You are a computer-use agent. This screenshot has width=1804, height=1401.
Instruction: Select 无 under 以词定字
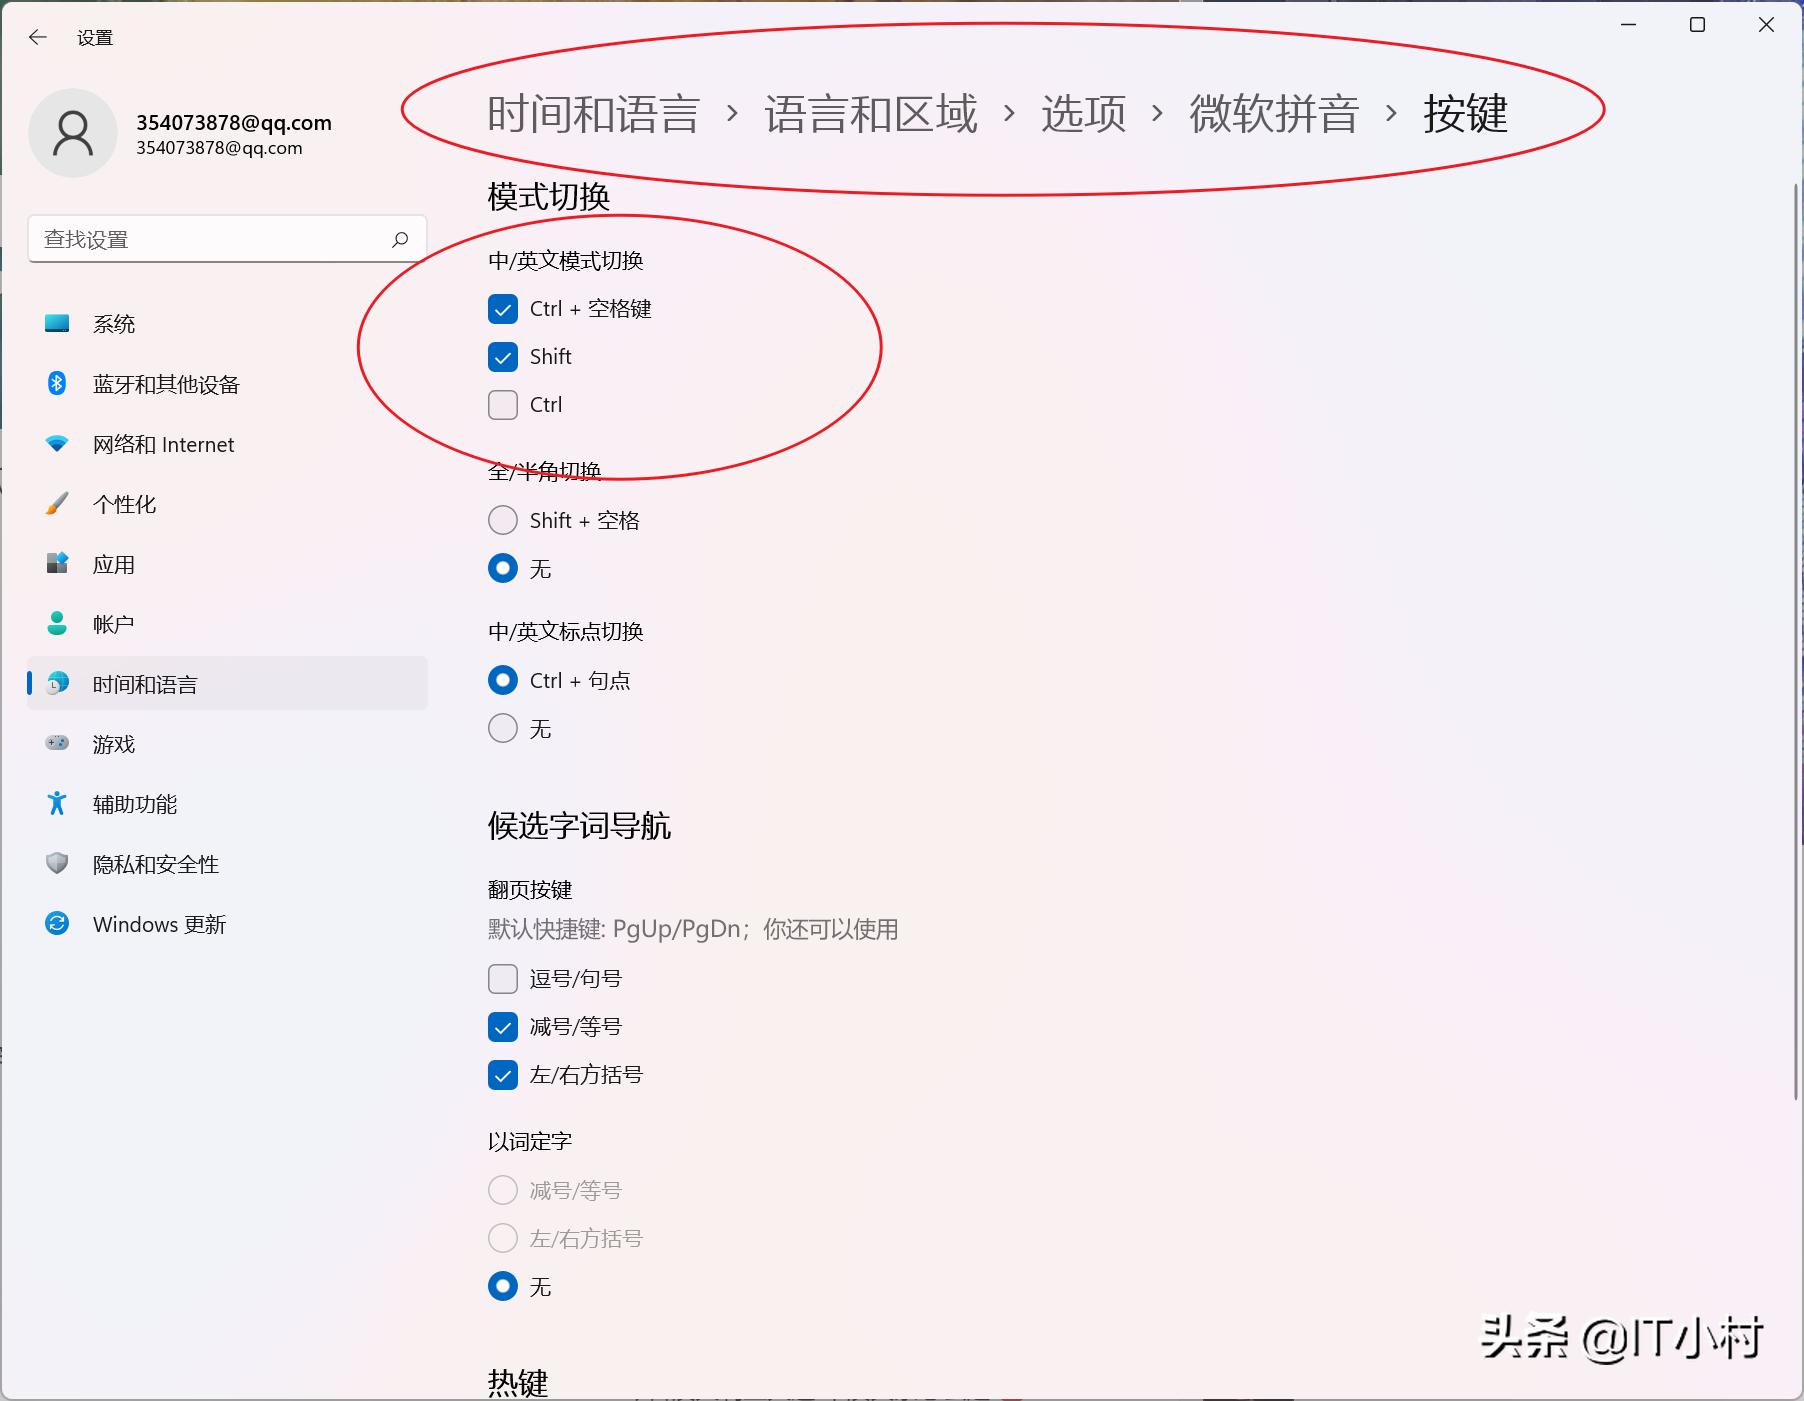503,1286
